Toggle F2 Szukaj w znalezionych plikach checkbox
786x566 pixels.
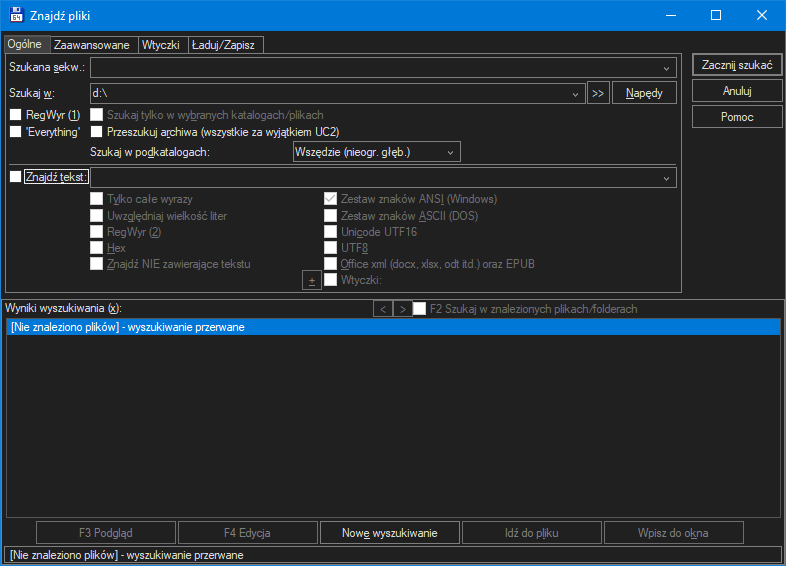click(x=420, y=309)
